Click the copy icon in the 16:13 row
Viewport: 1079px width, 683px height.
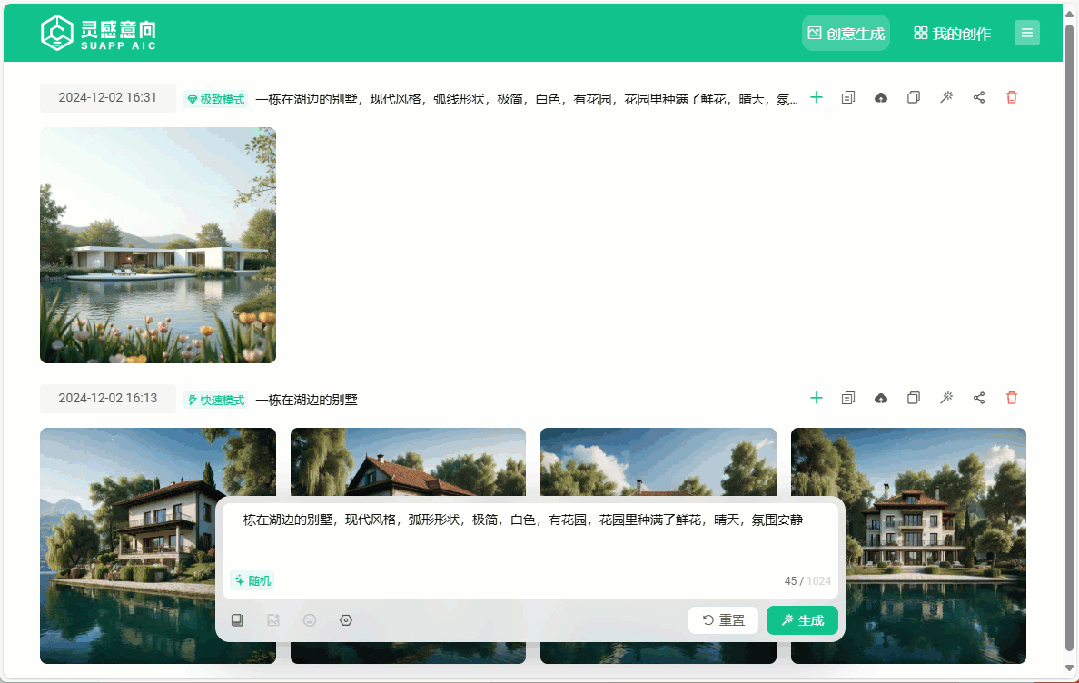pos(913,398)
